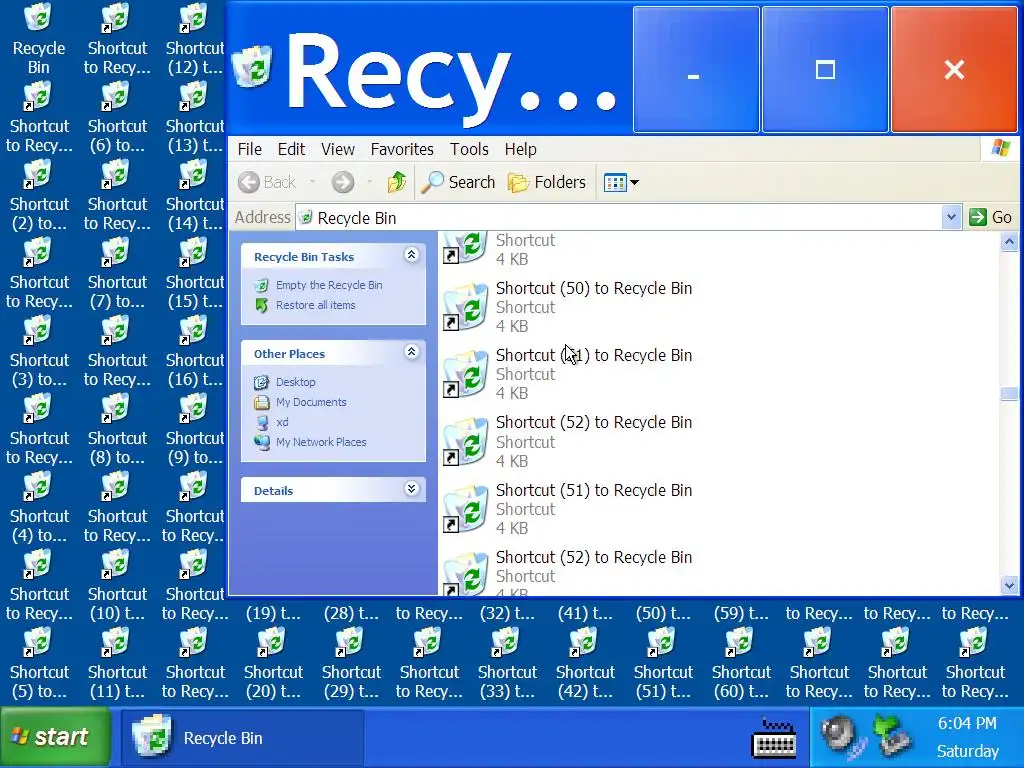Viewport: 1024px width, 768px height.
Task: Select desktop icon Shortcut (6) to Recycle Bin
Action: coord(117,118)
